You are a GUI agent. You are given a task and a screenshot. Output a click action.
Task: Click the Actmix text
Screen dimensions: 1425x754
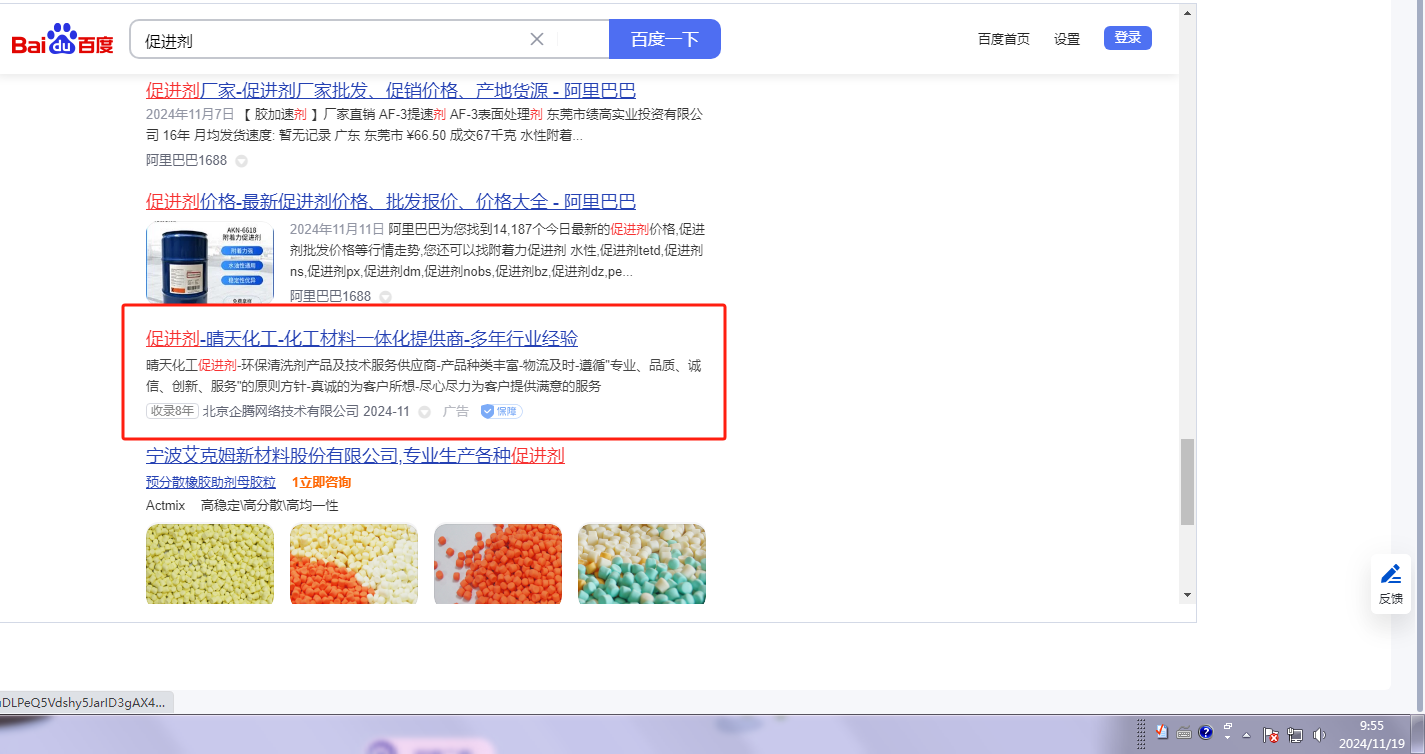pyautogui.click(x=166, y=505)
